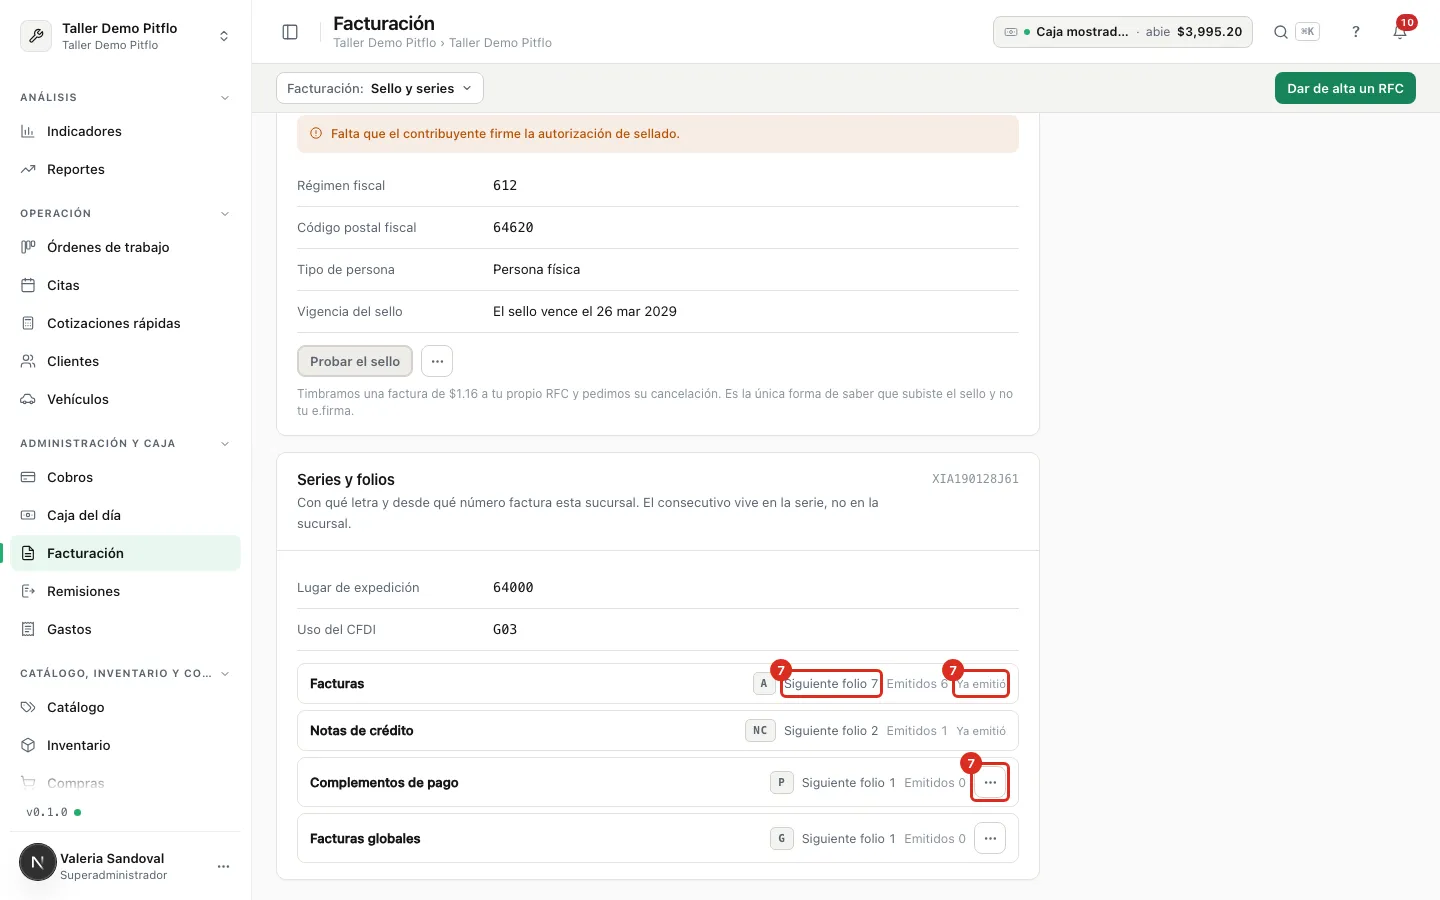Click the Series y folios heading
Viewport: 1440px width, 900px height.
346,480
